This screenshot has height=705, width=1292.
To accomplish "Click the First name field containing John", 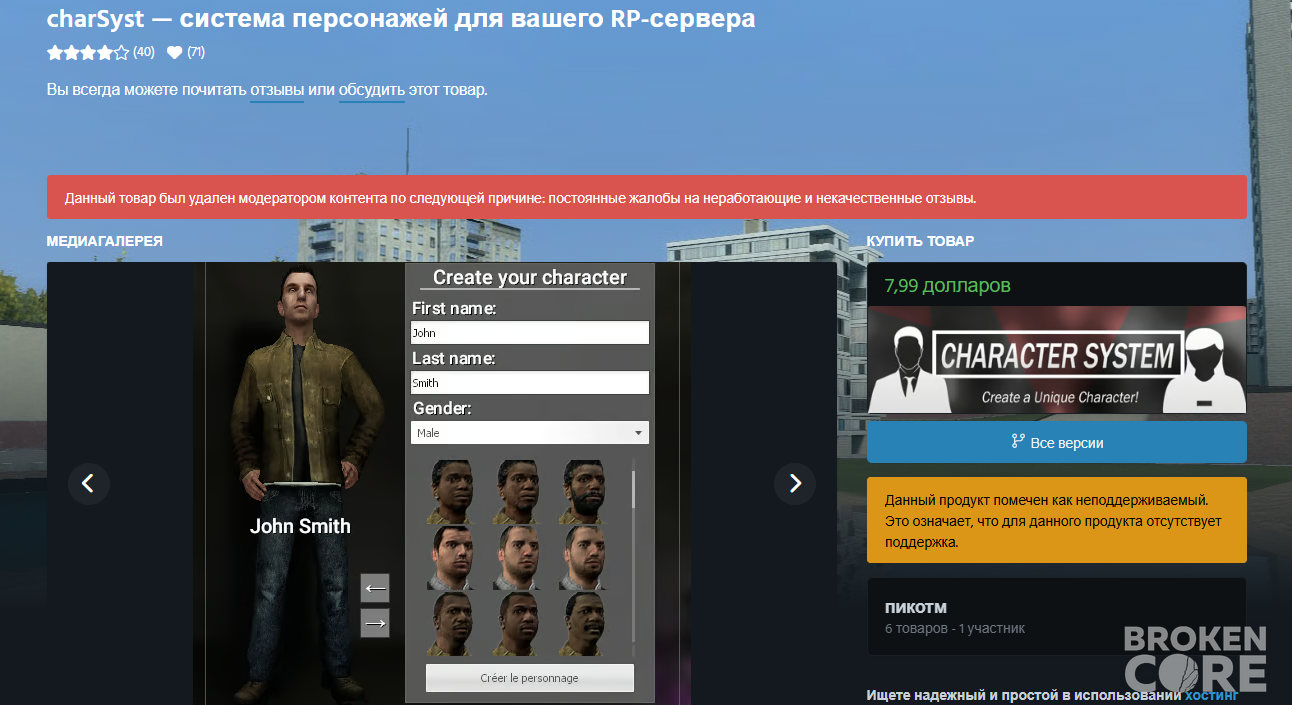I will (530, 333).
